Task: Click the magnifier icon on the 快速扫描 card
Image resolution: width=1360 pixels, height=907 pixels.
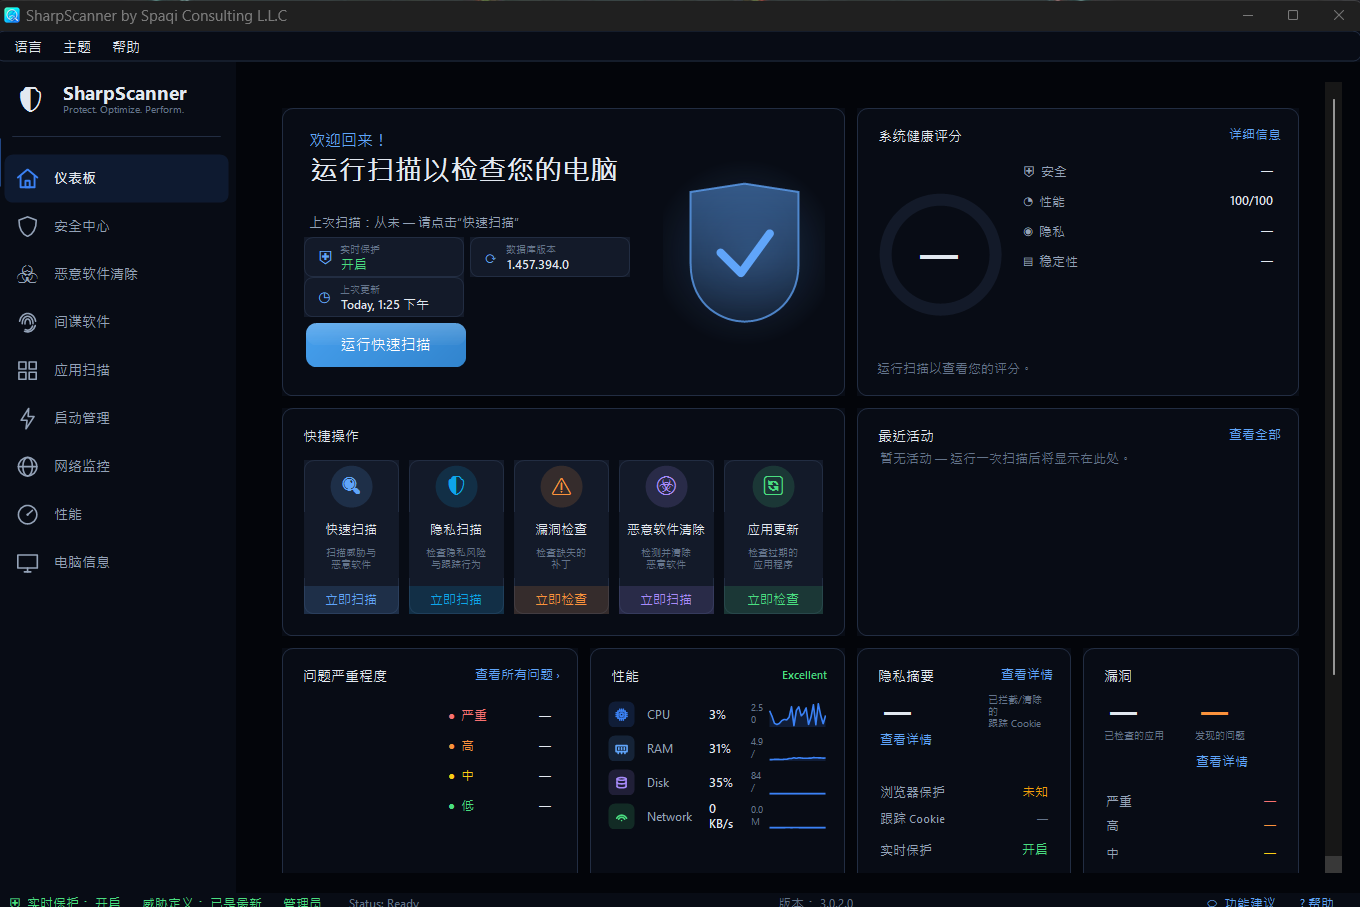Action: click(x=351, y=486)
